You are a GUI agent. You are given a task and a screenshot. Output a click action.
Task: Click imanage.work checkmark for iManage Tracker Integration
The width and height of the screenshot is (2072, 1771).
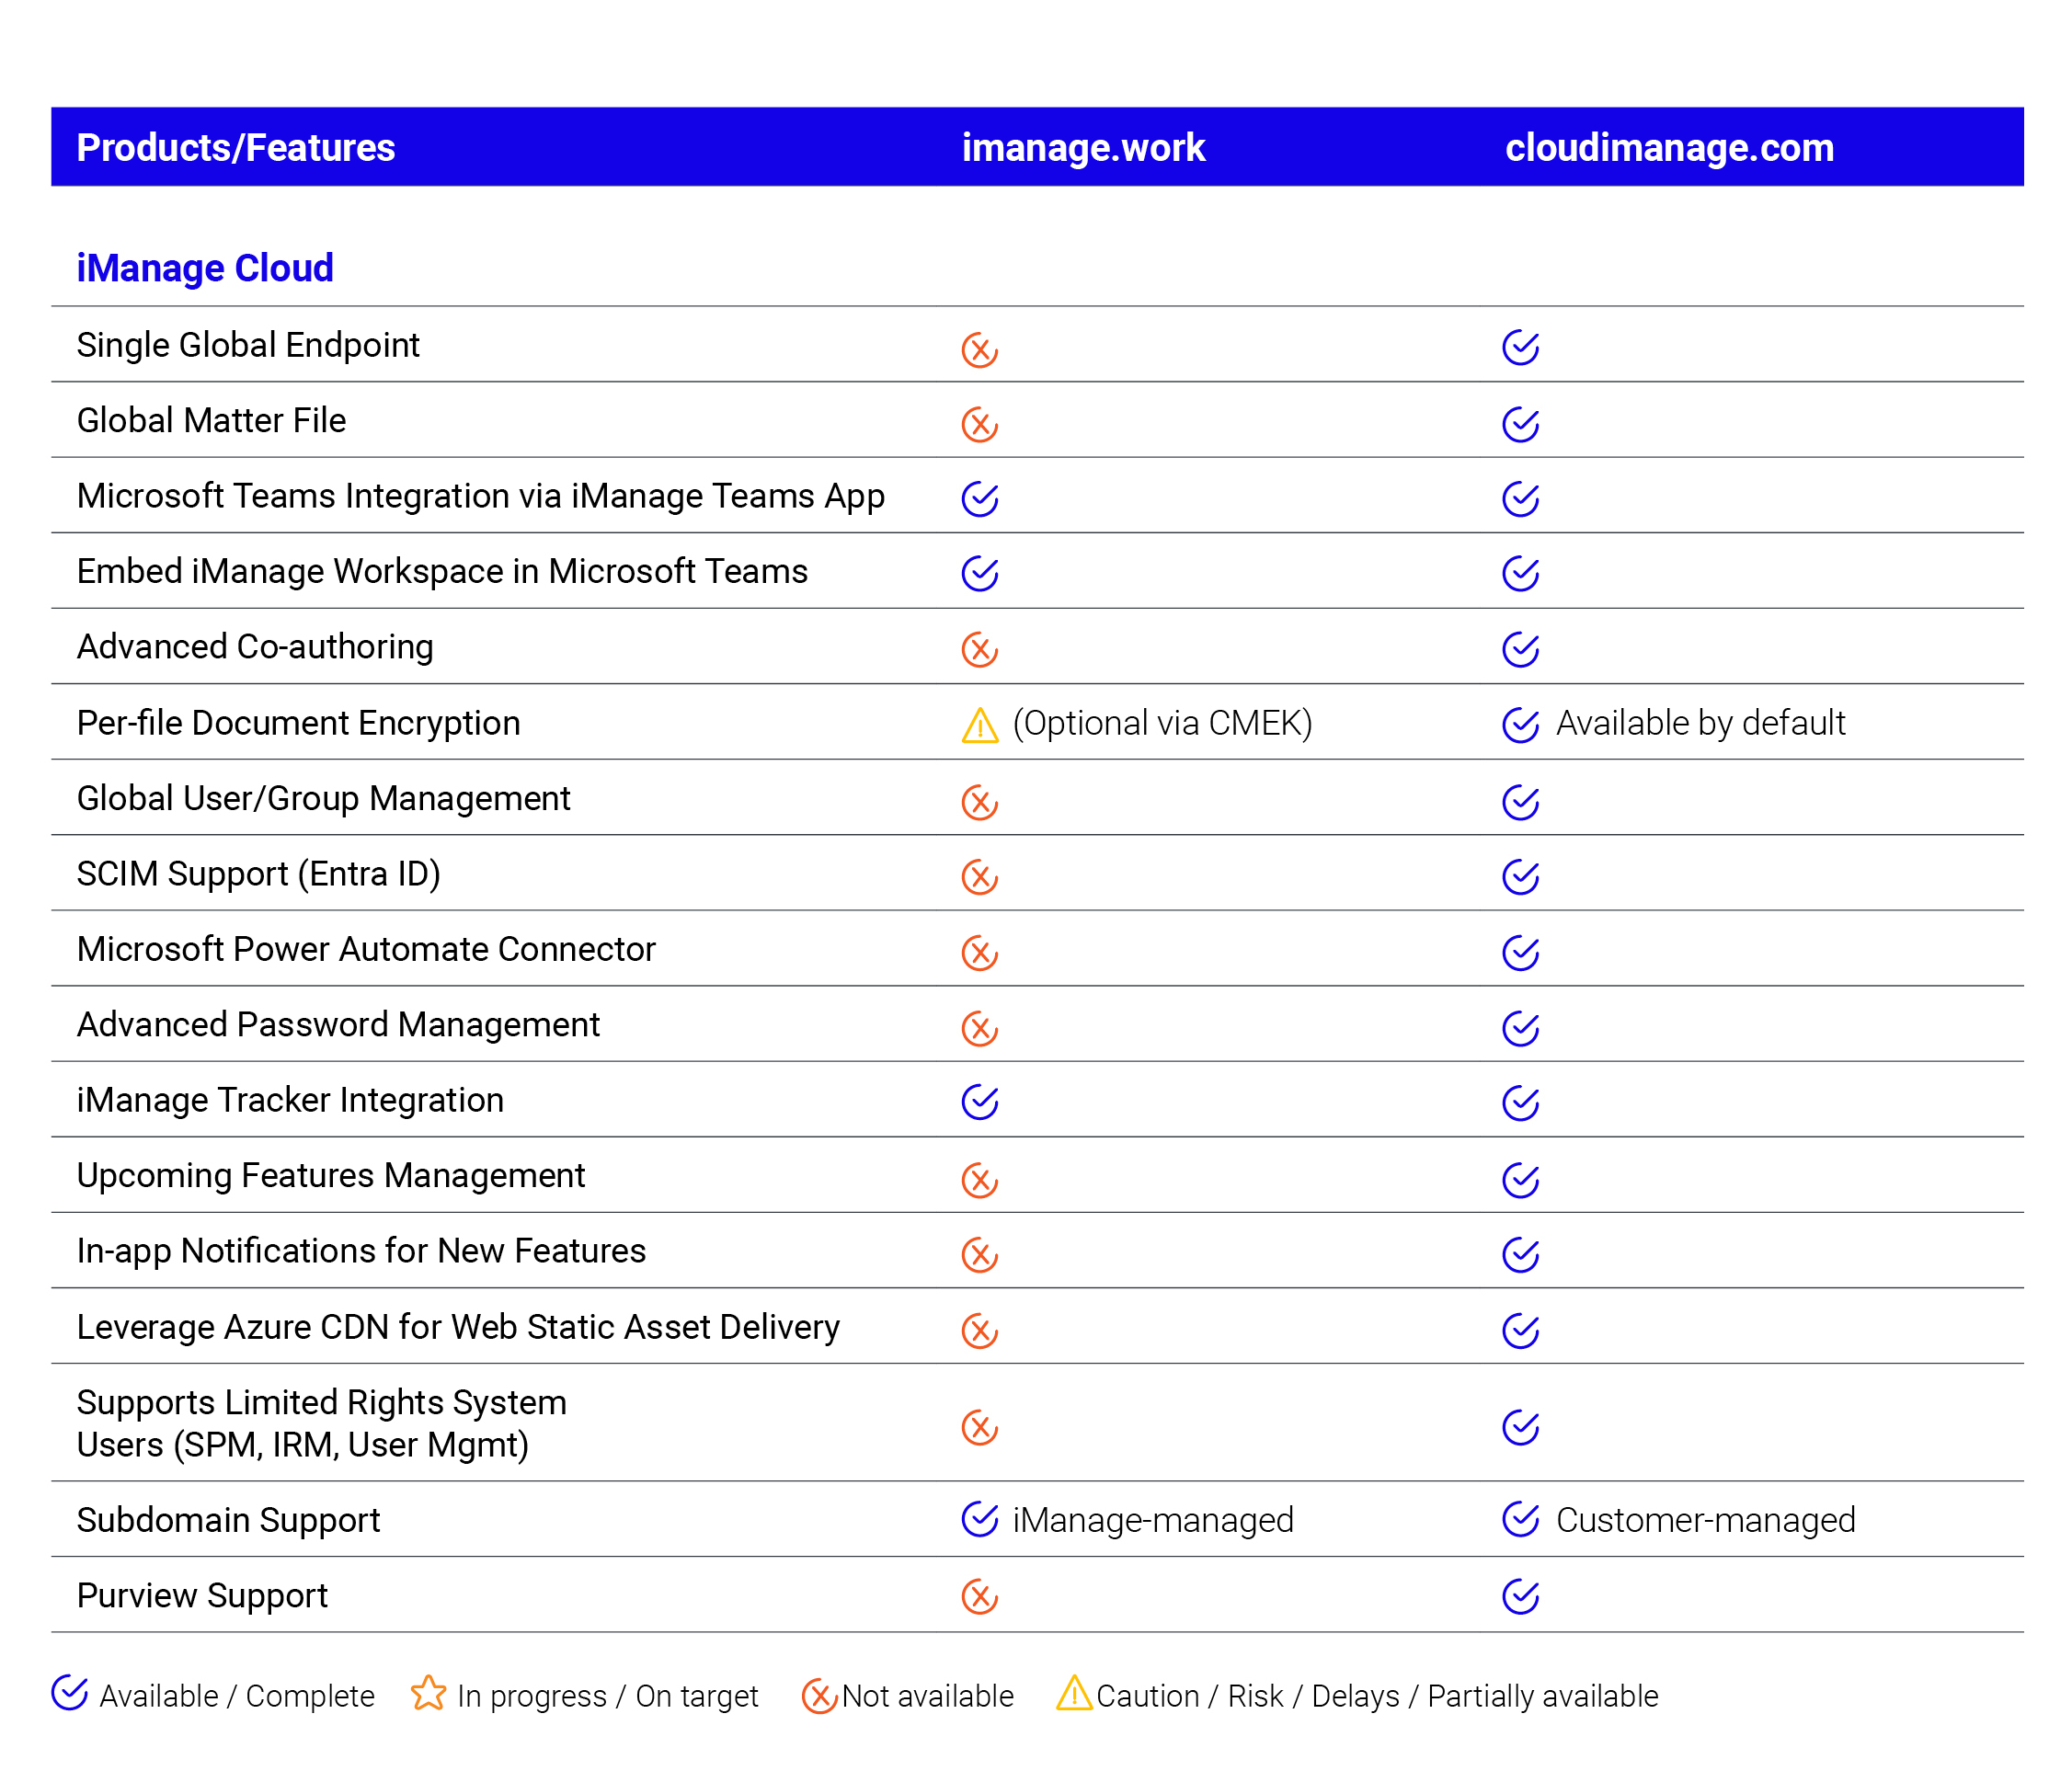point(979,1101)
